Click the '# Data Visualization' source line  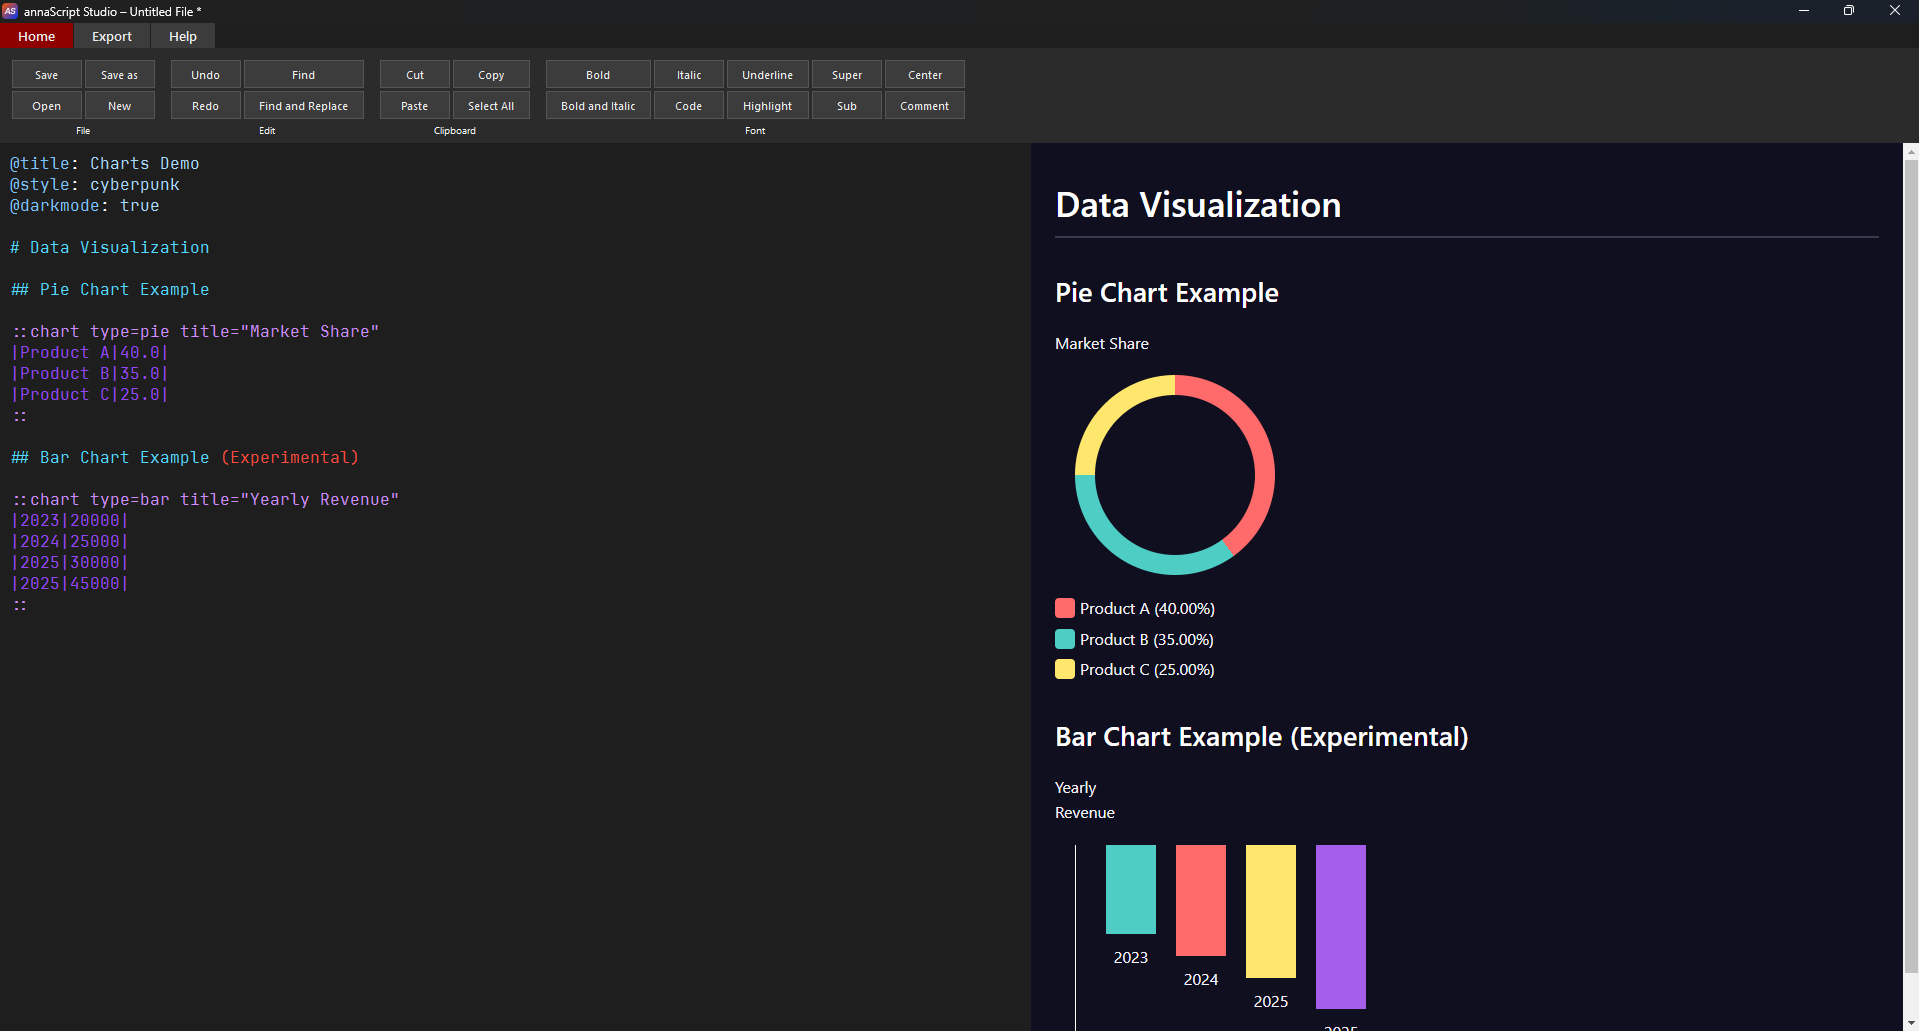pos(110,247)
